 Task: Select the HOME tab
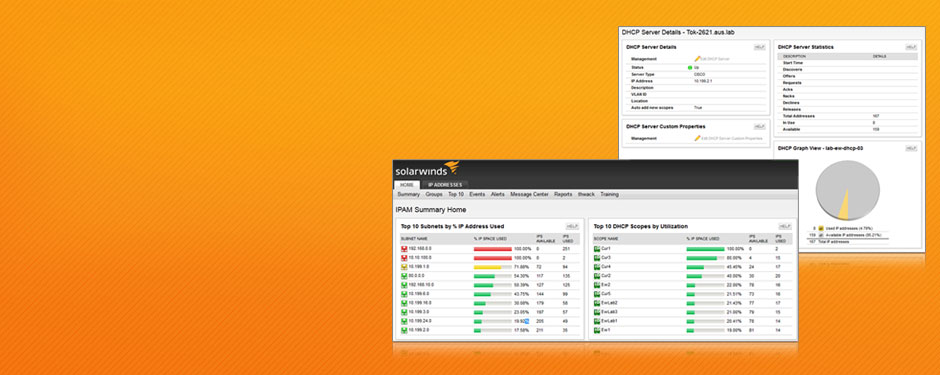click(x=406, y=185)
